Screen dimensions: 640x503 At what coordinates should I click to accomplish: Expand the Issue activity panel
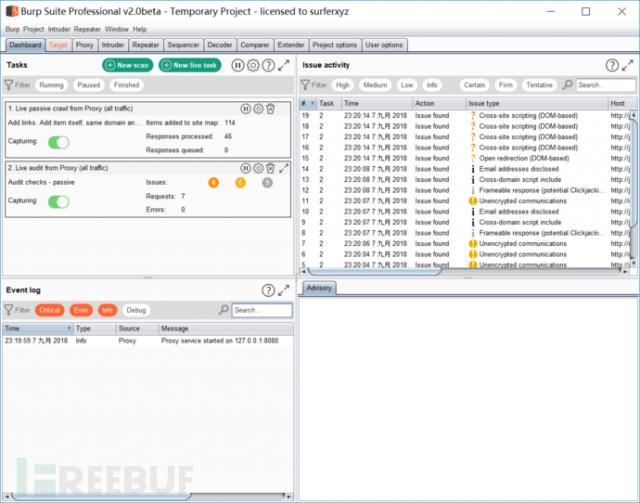[x=627, y=65]
